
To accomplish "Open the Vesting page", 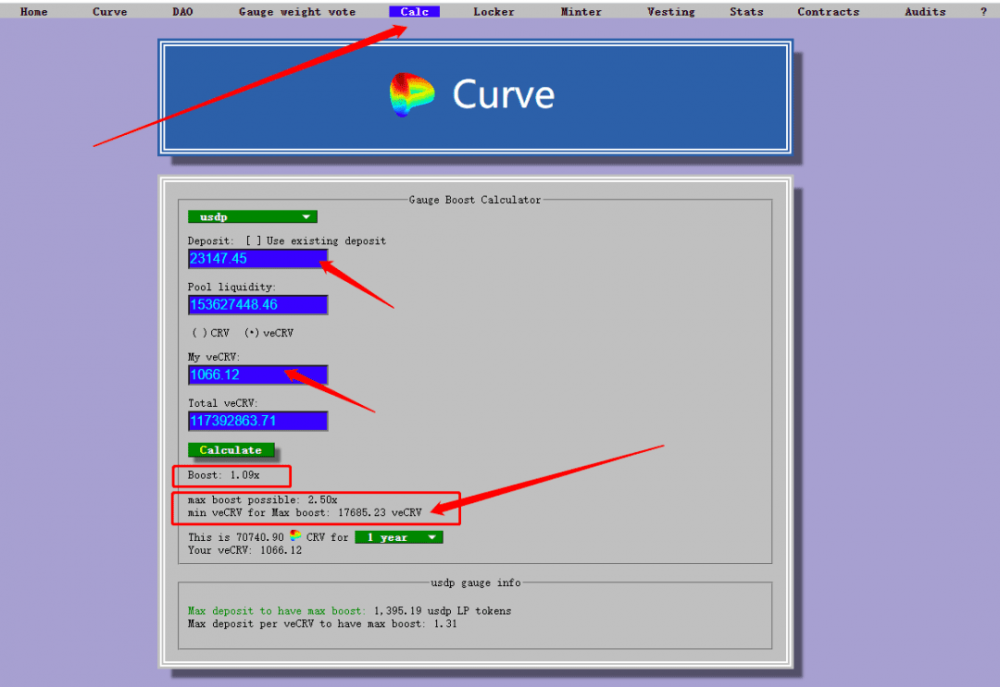I will pyautogui.click(x=671, y=11).
